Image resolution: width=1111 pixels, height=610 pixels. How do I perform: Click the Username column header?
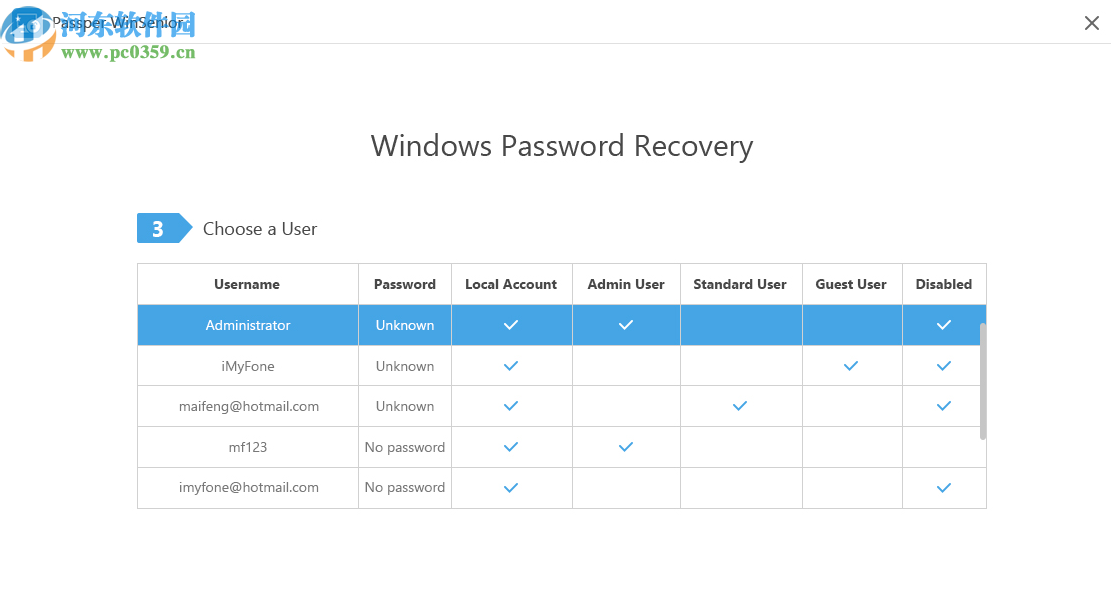pos(247,284)
